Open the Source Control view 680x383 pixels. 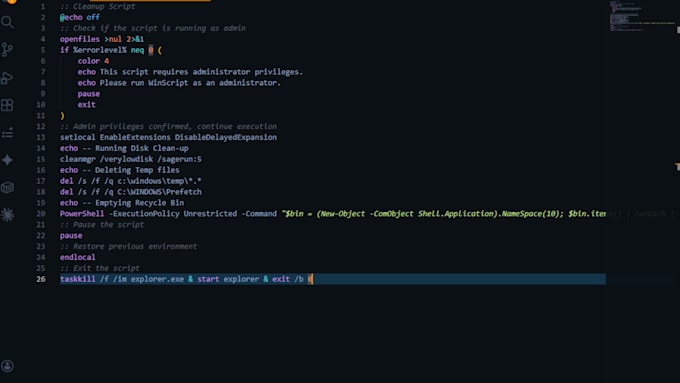click(7, 49)
